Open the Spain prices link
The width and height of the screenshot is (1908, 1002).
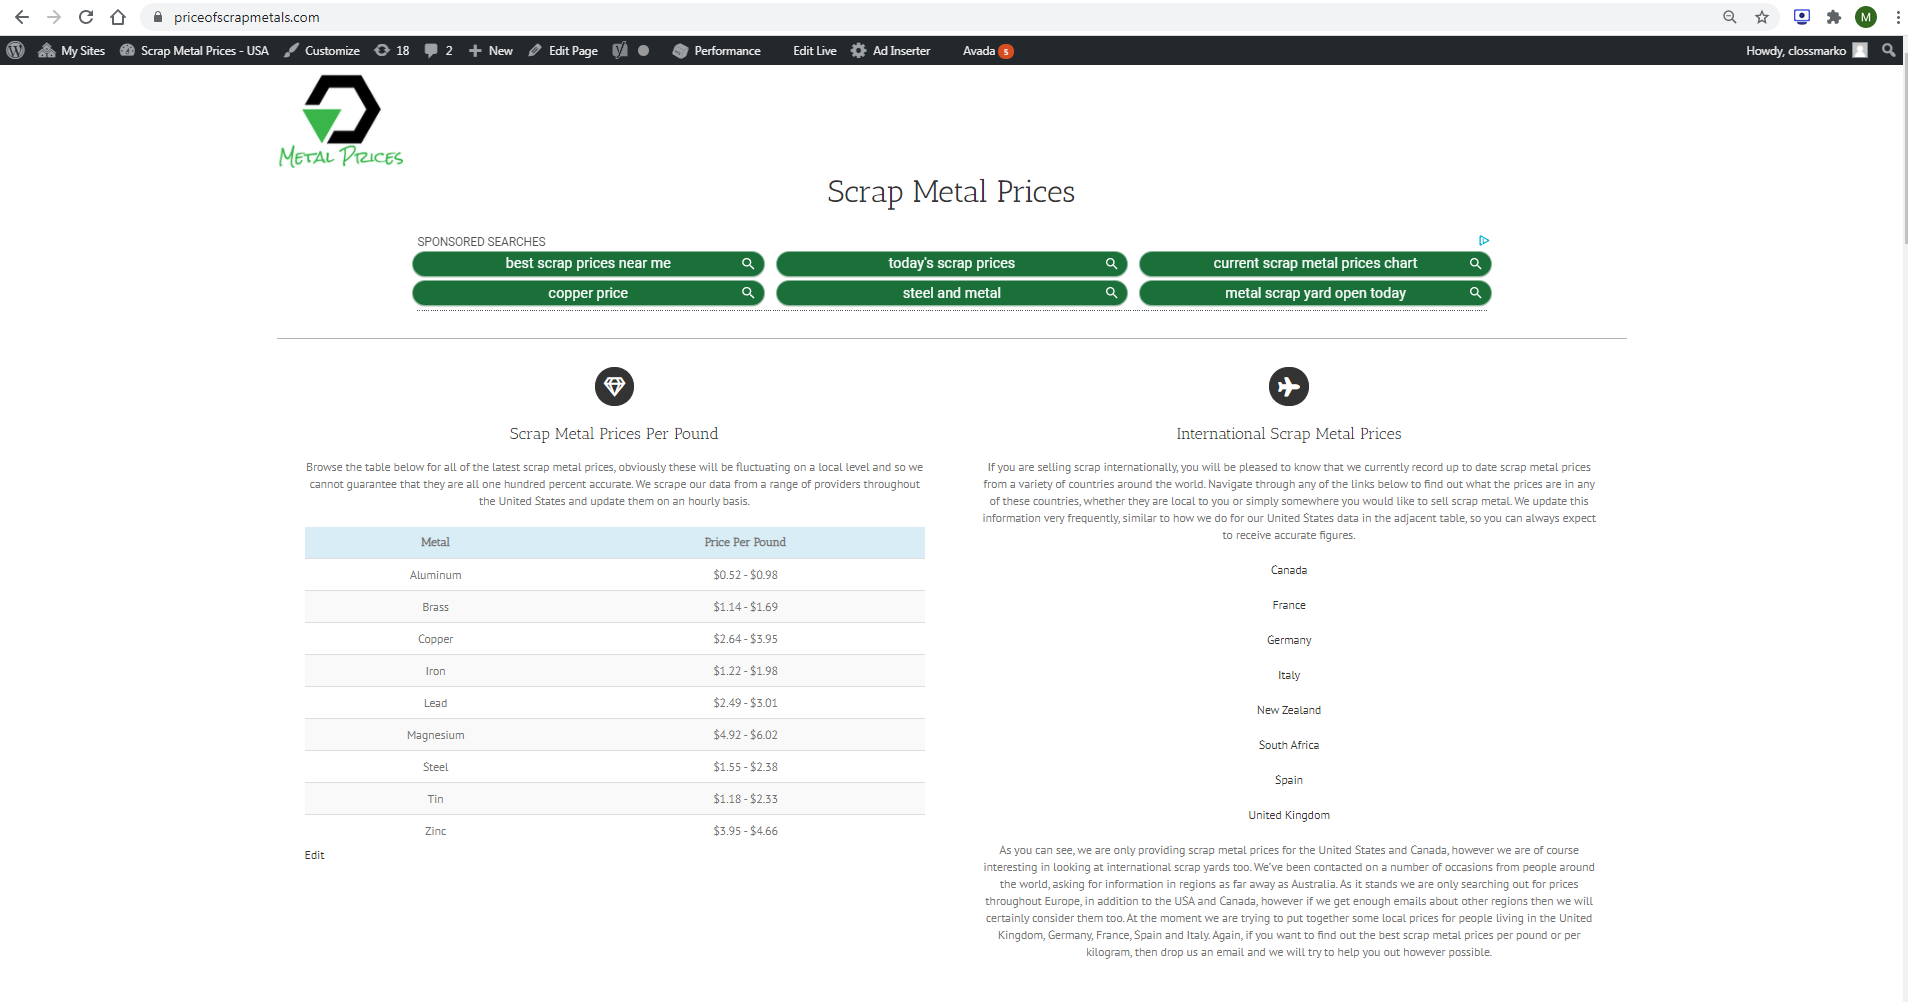1289,780
